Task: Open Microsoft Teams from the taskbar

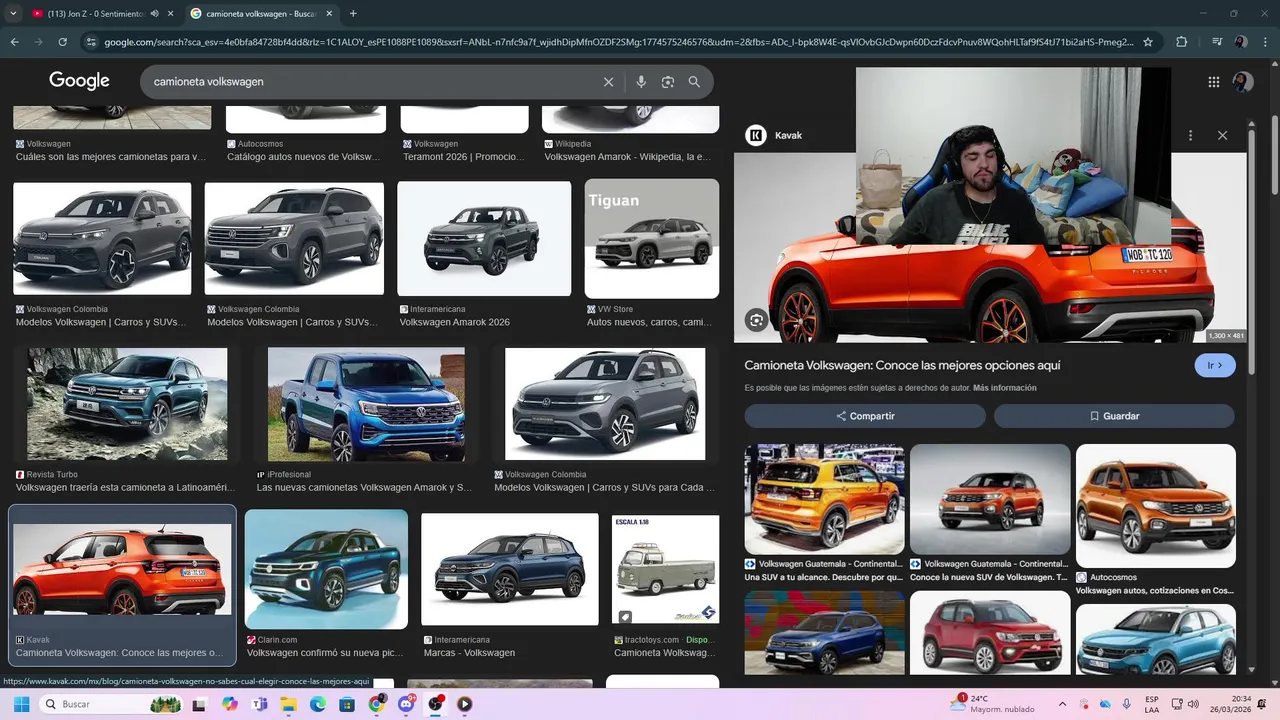Action: pos(260,704)
